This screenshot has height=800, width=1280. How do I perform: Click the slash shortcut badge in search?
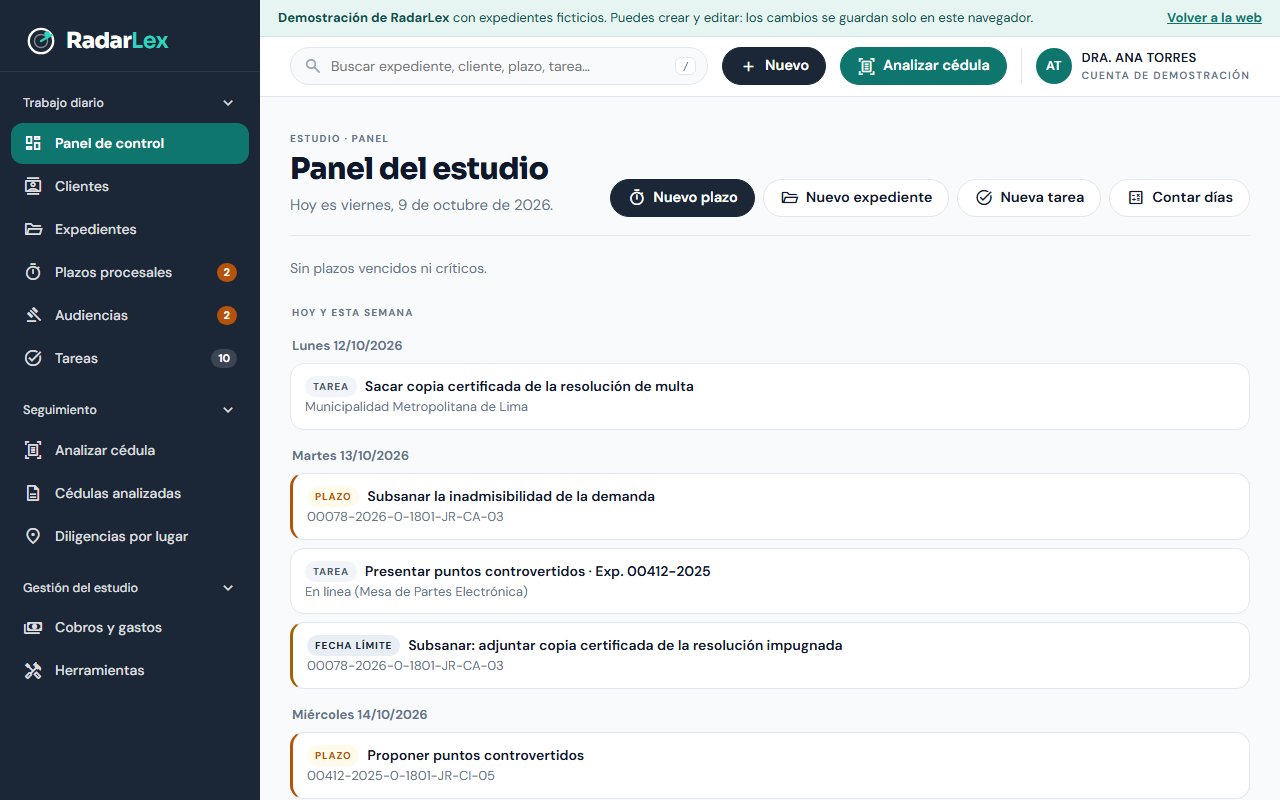pyautogui.click(x=685, y=66)
